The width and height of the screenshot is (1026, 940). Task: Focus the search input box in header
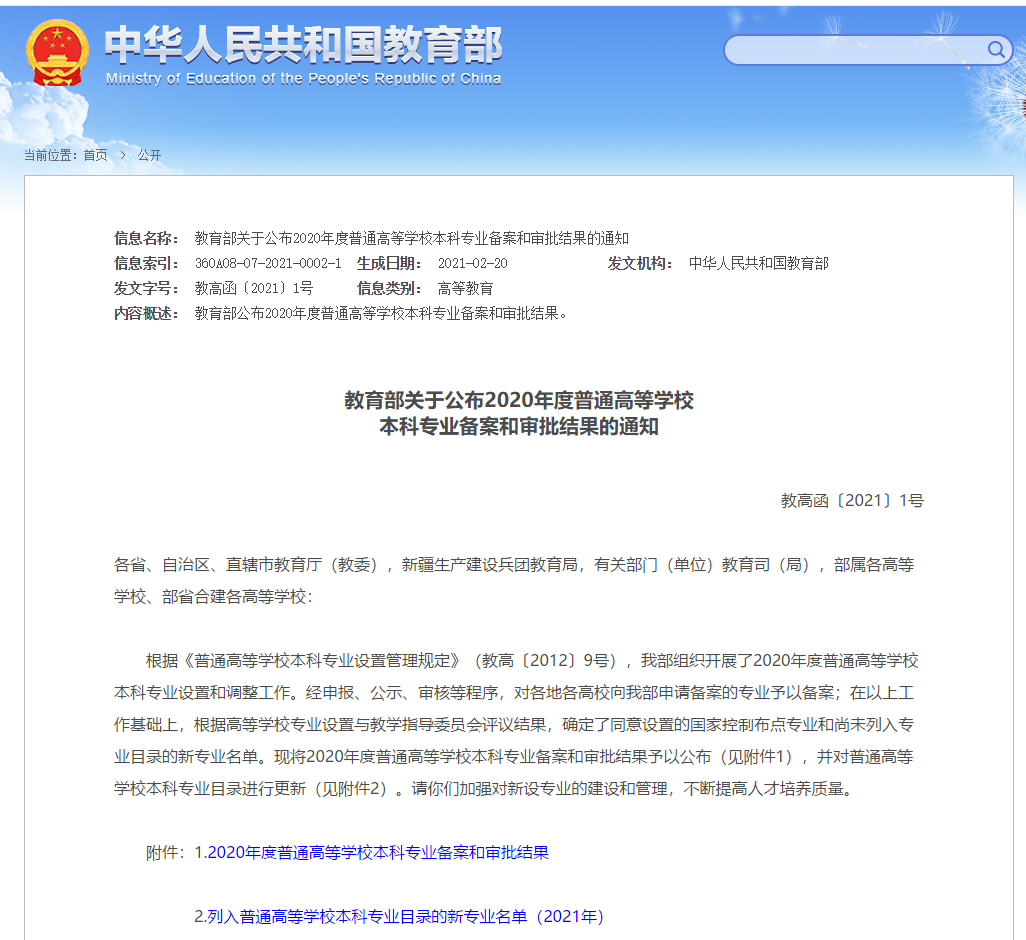coord(855,50)
